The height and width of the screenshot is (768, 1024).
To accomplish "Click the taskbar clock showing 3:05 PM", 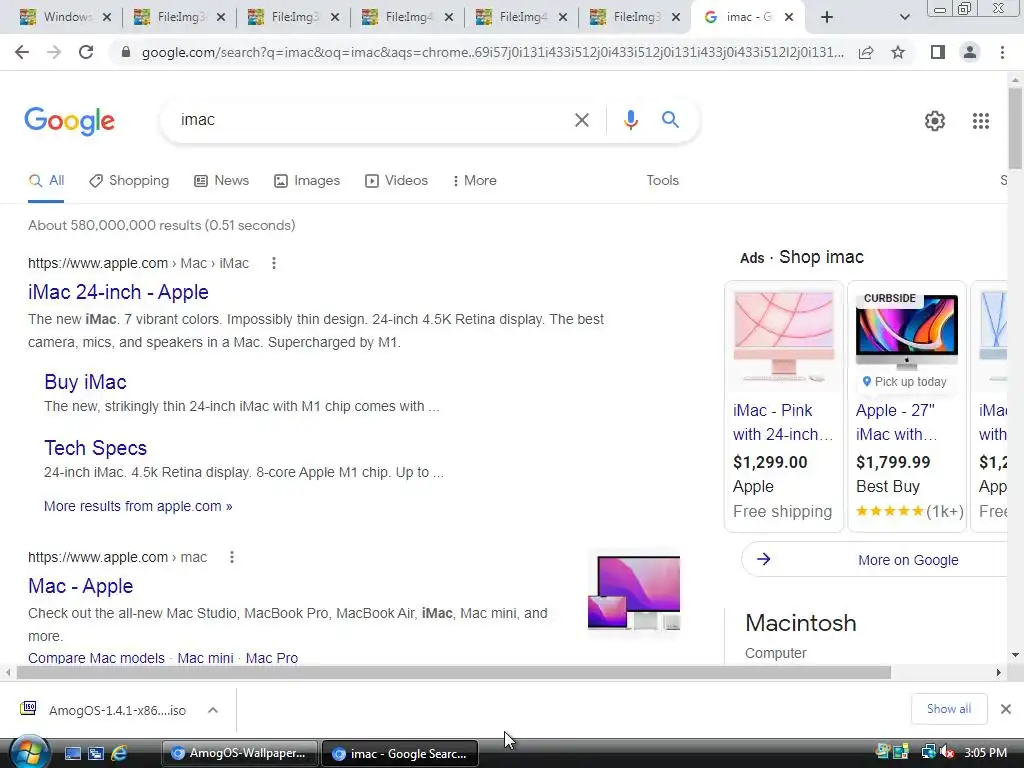I will click(985, 753).
